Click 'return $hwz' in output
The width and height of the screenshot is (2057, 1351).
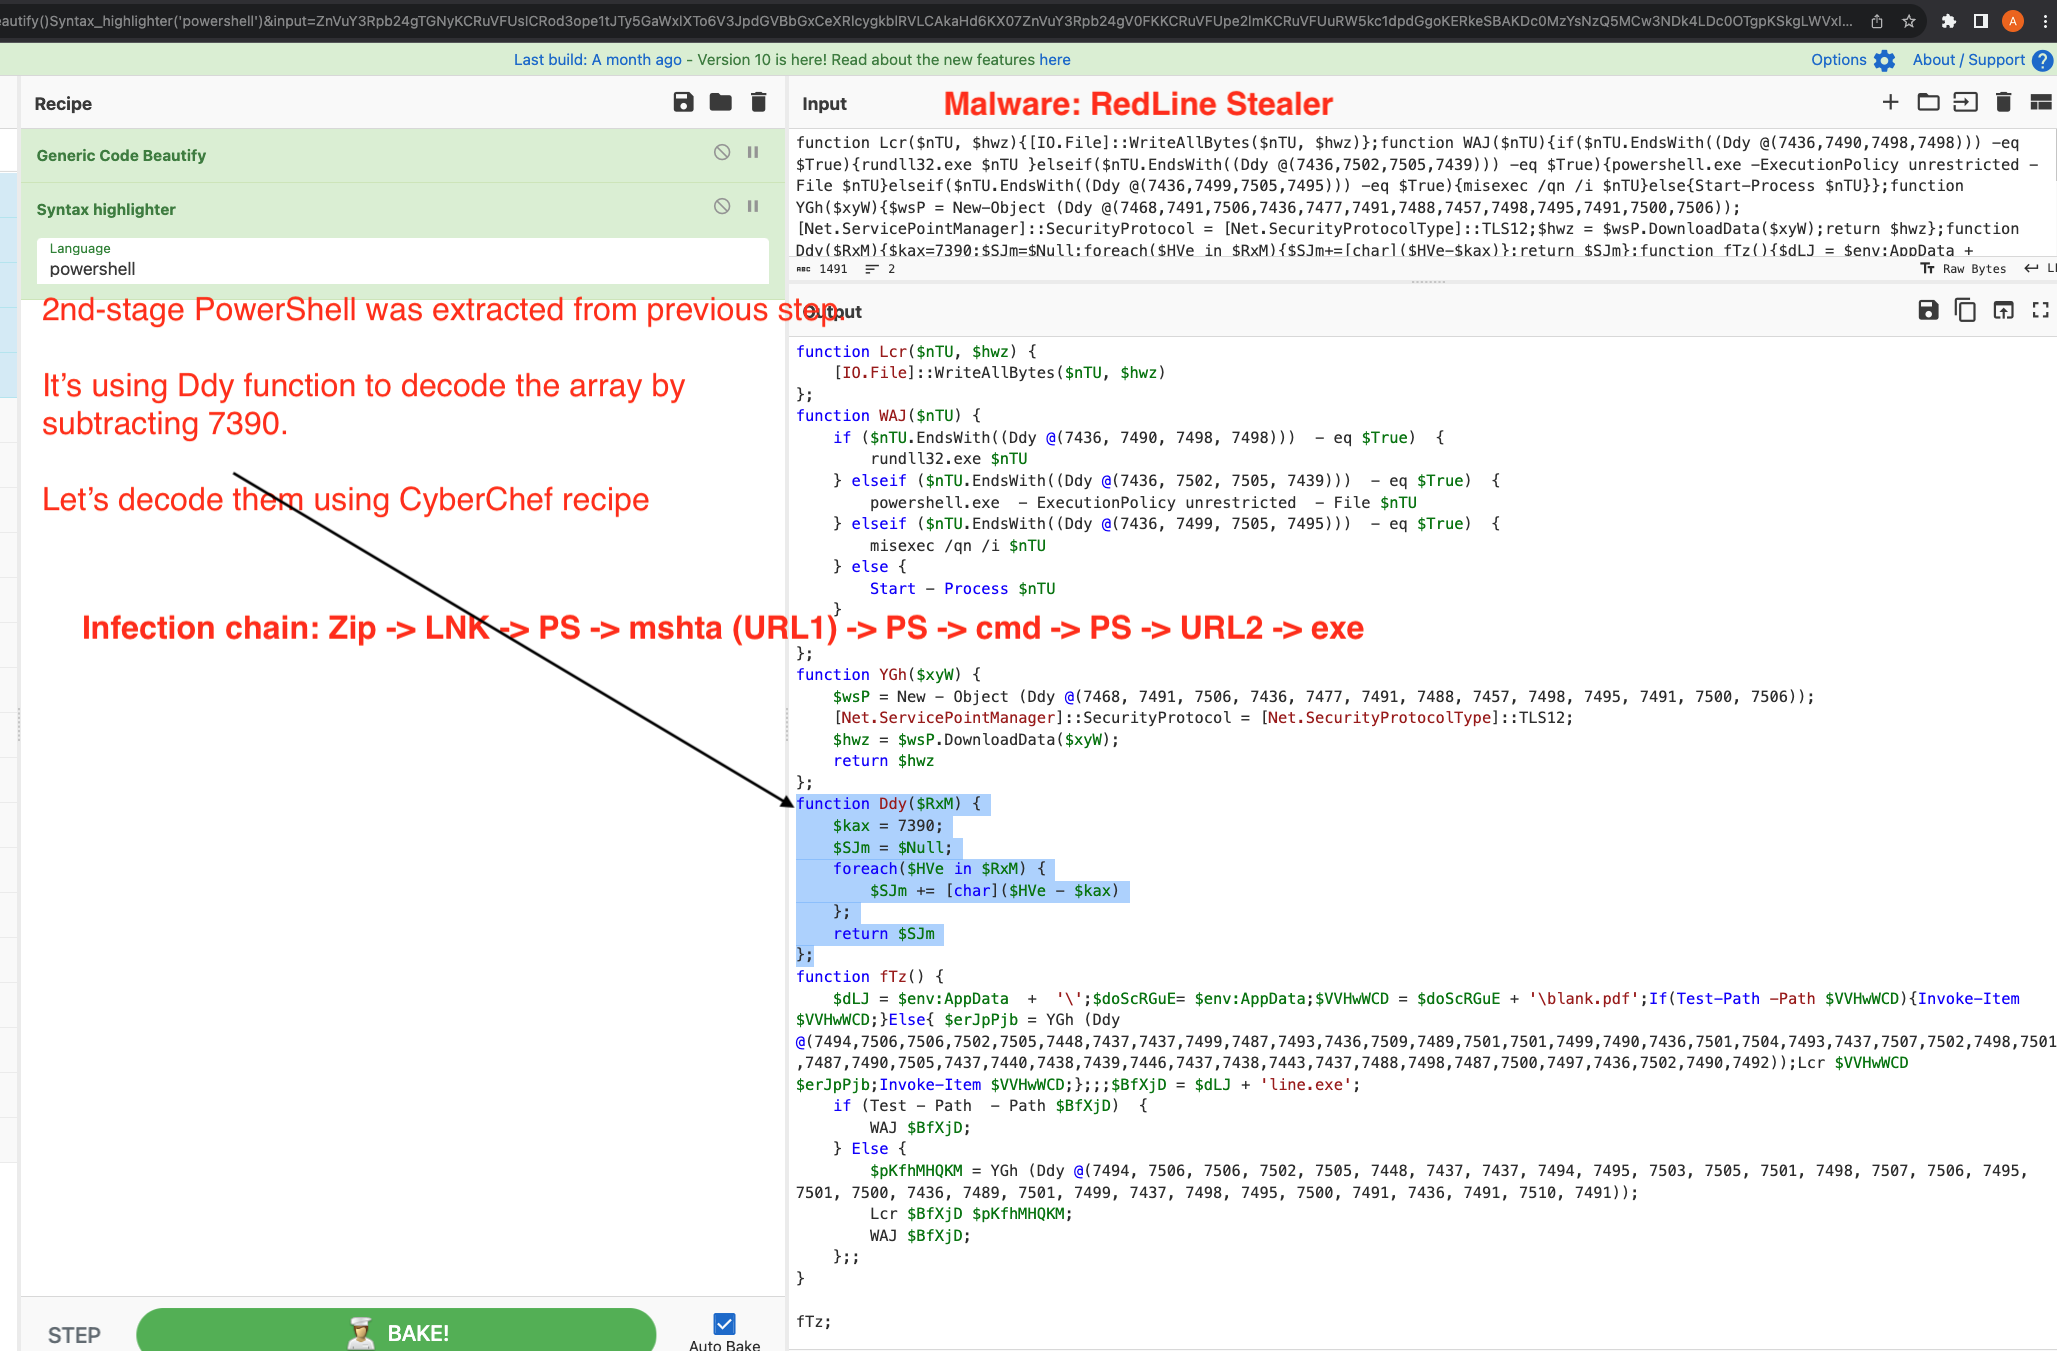pos(883,760)
